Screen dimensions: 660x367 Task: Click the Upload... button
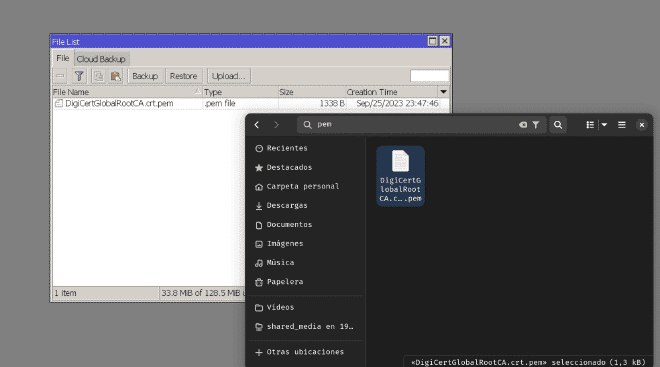pos(229,76)
